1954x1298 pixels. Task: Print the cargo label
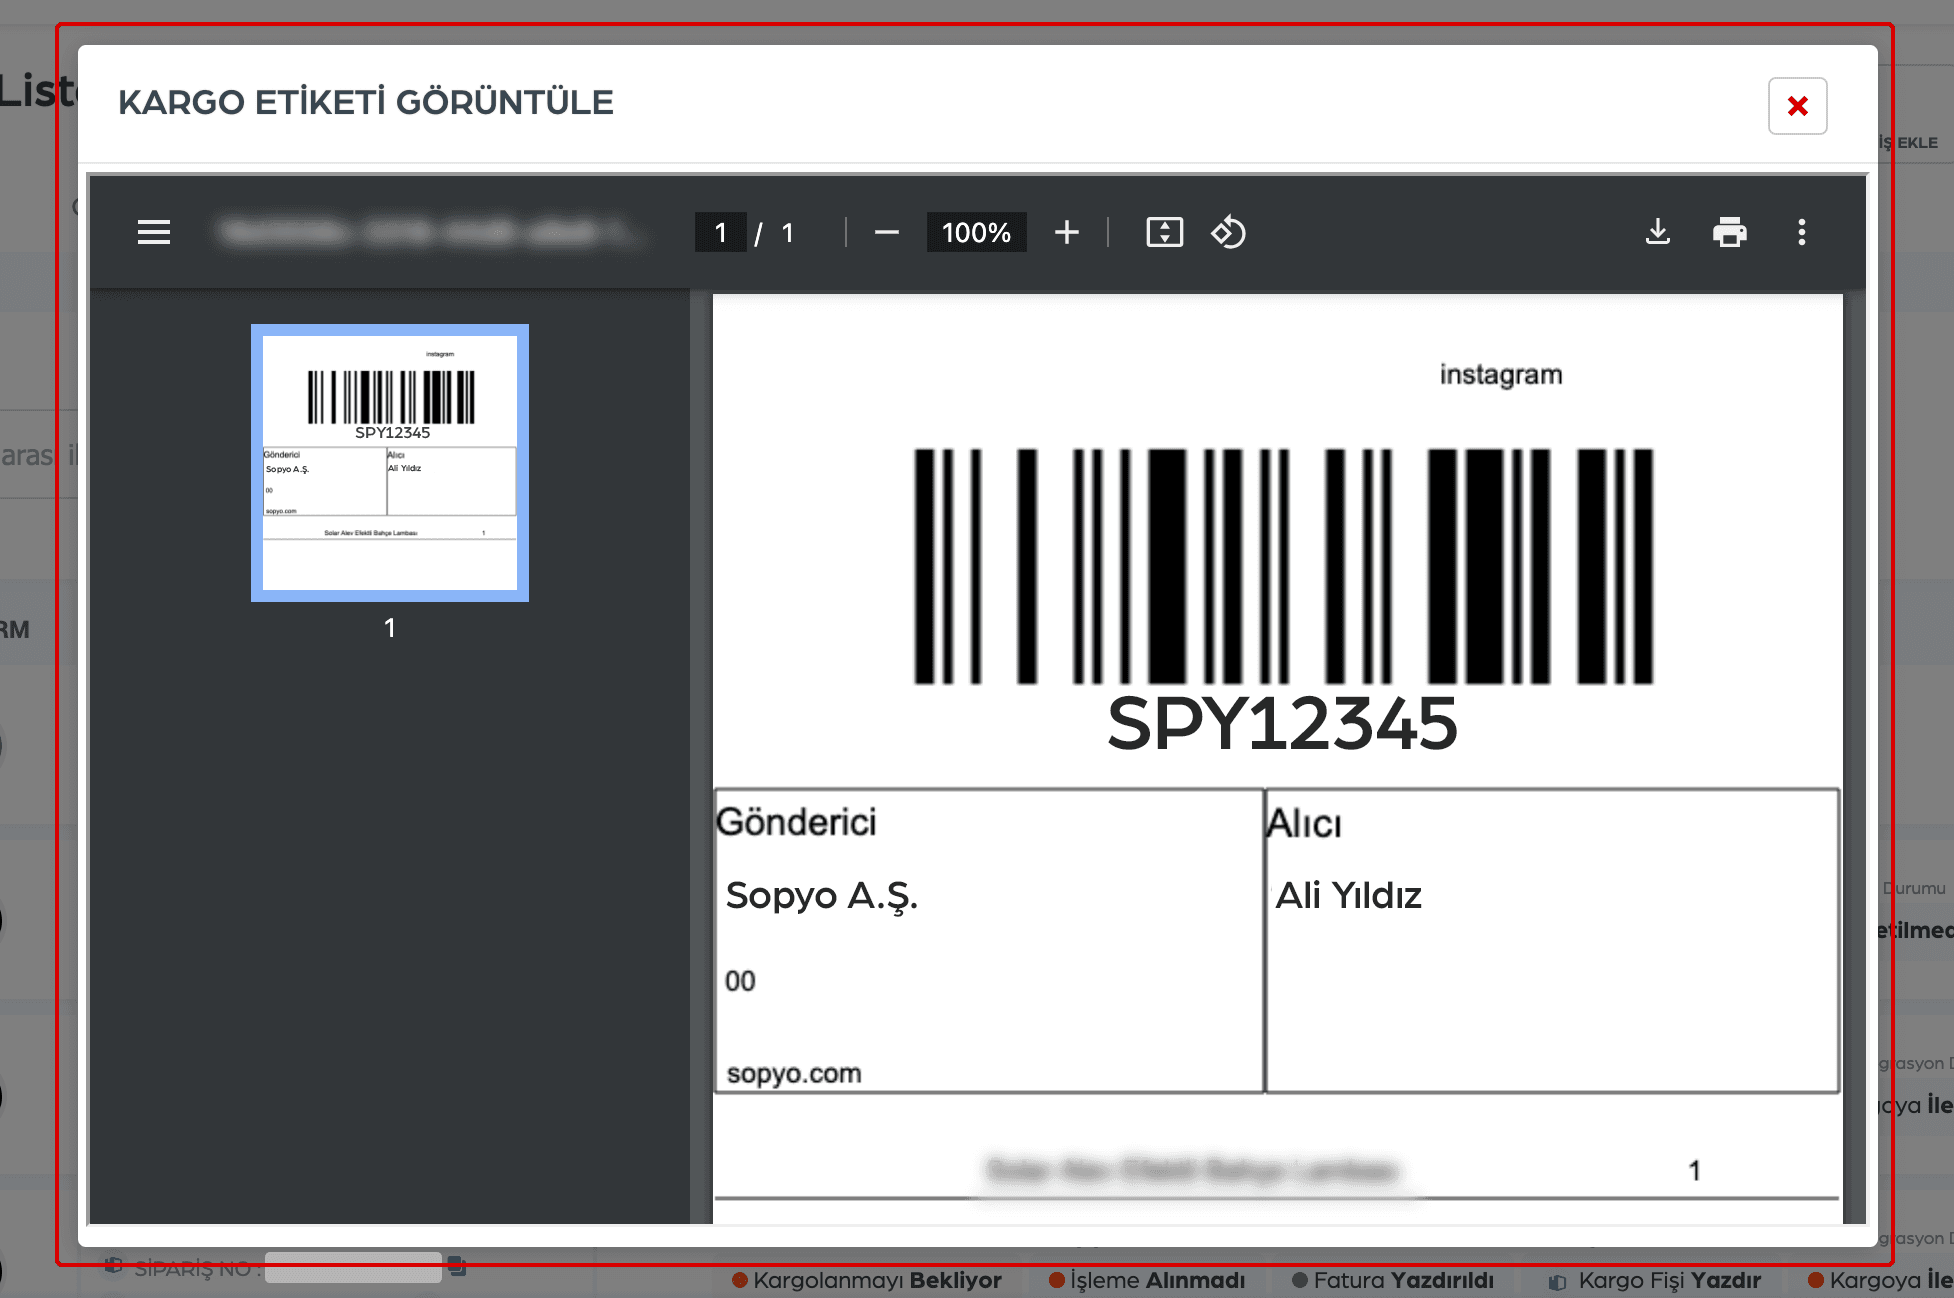[x=1729, y=233]
